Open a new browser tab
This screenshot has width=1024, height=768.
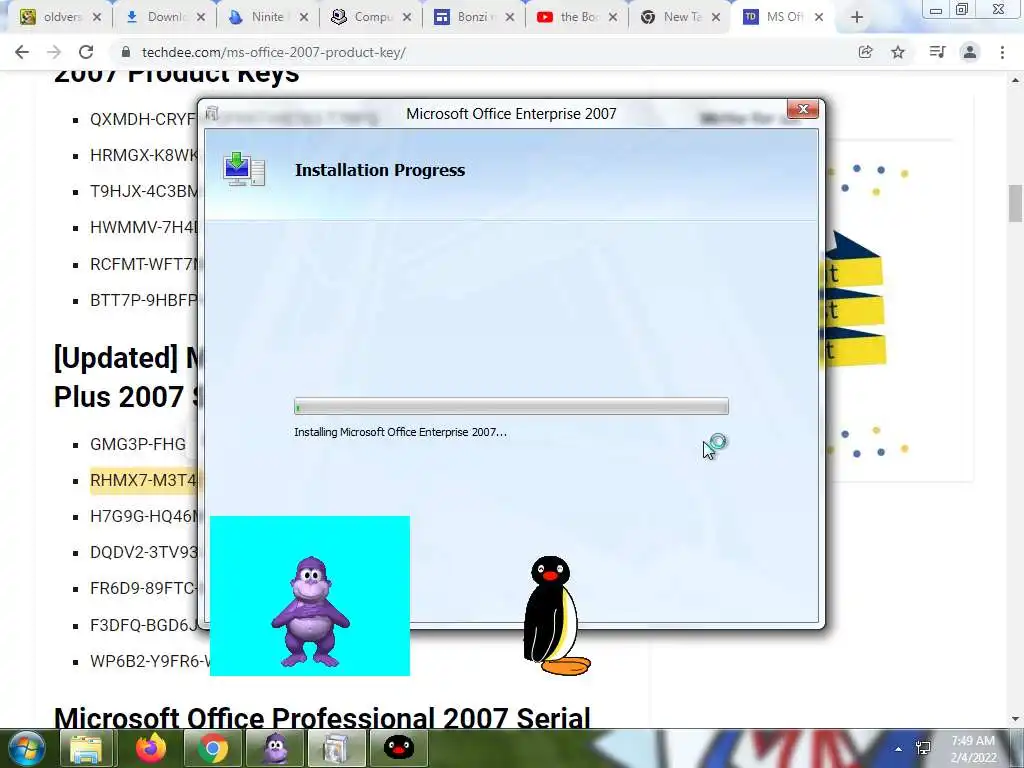(857, 18)
